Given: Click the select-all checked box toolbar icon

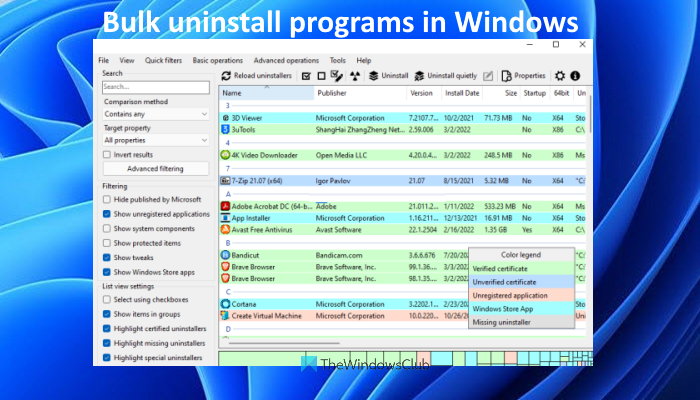Looking at the screenshot, I should [306, 76].
